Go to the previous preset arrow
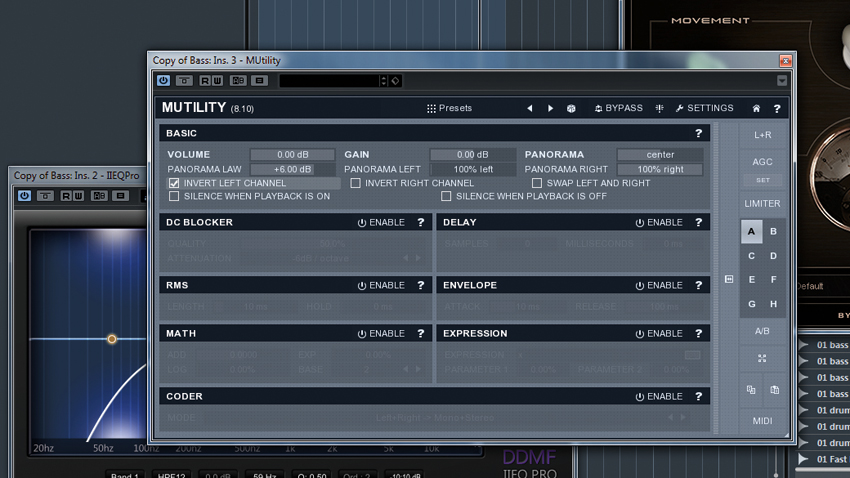Screen dimensions: 850x478 pos(530,108)
